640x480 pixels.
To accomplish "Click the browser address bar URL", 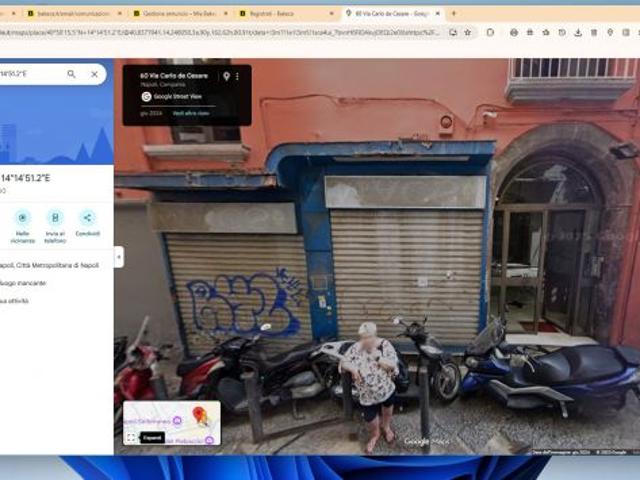I will [x=220, y=32].
